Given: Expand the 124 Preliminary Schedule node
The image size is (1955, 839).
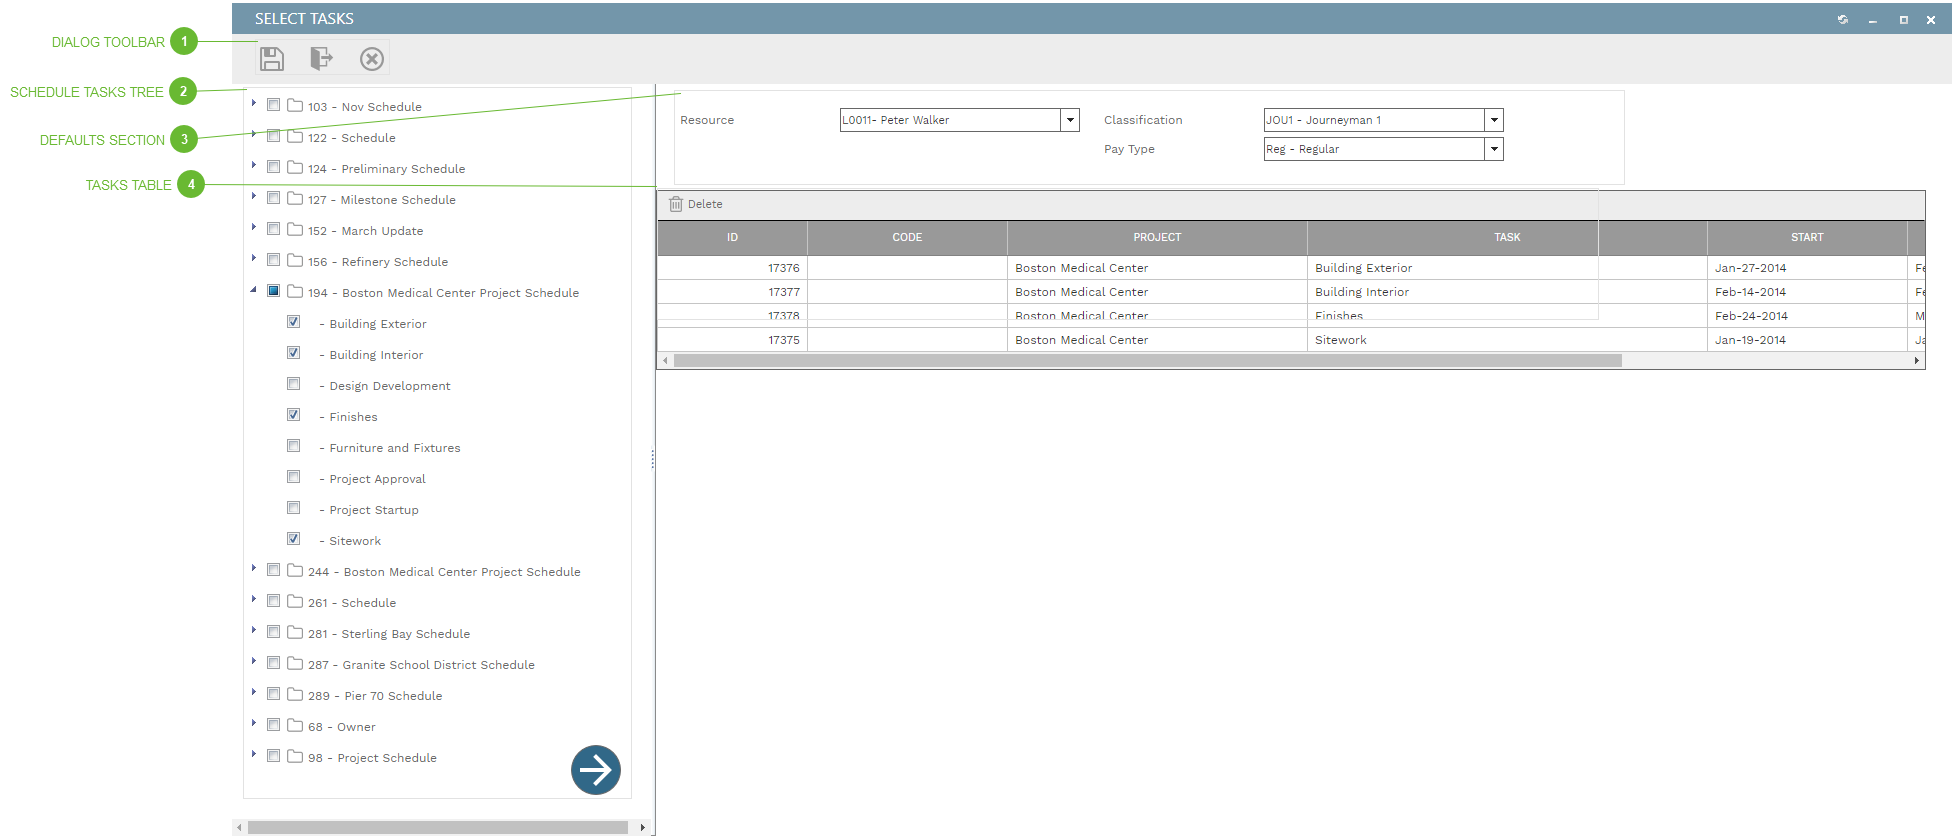Looking at the screenshot, I should click(254, 165).
